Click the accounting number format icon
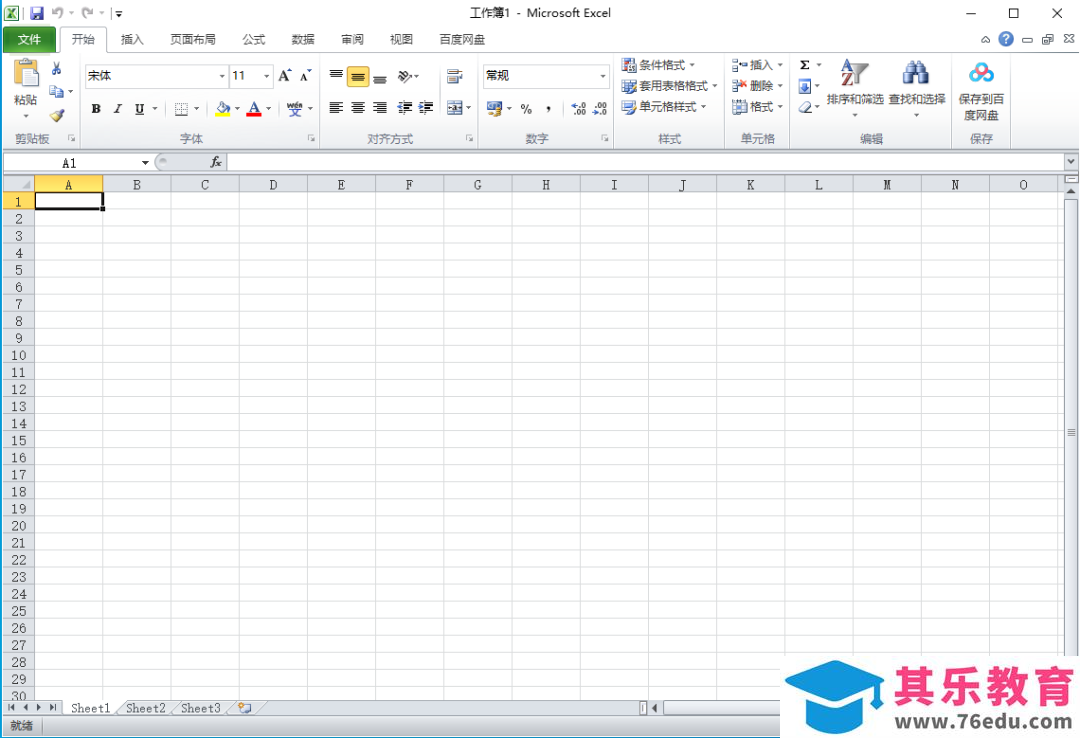Viewport: 1080px width, 738px height. [494, 108]
